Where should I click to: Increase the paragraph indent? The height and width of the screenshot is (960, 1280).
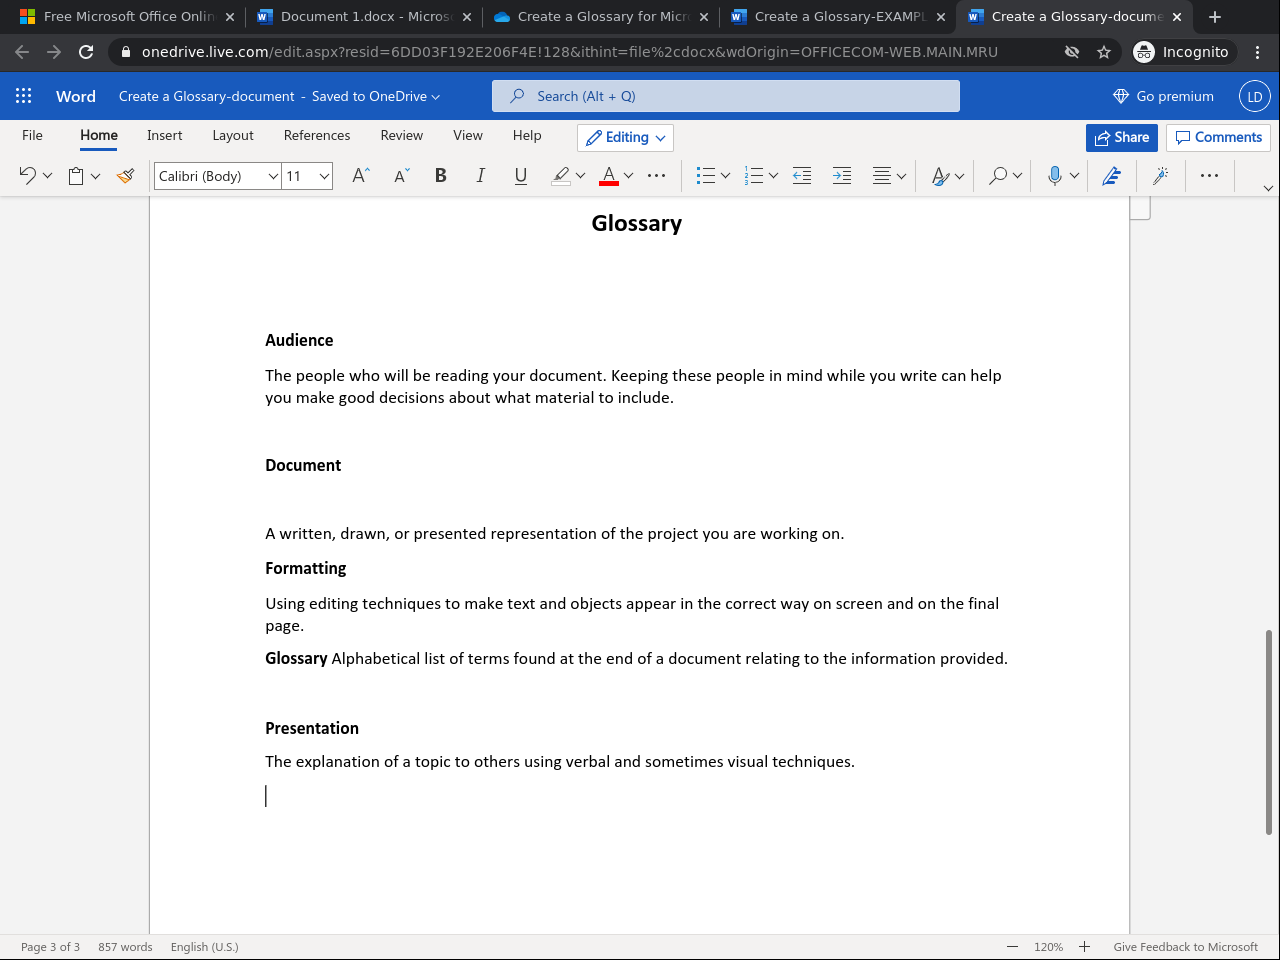(842, 176)
